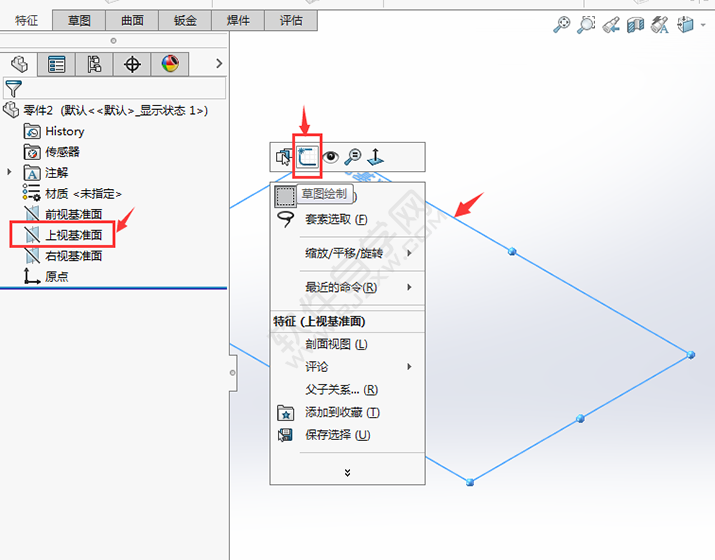Select 材质 <未指定> tree item

point(72,193)
